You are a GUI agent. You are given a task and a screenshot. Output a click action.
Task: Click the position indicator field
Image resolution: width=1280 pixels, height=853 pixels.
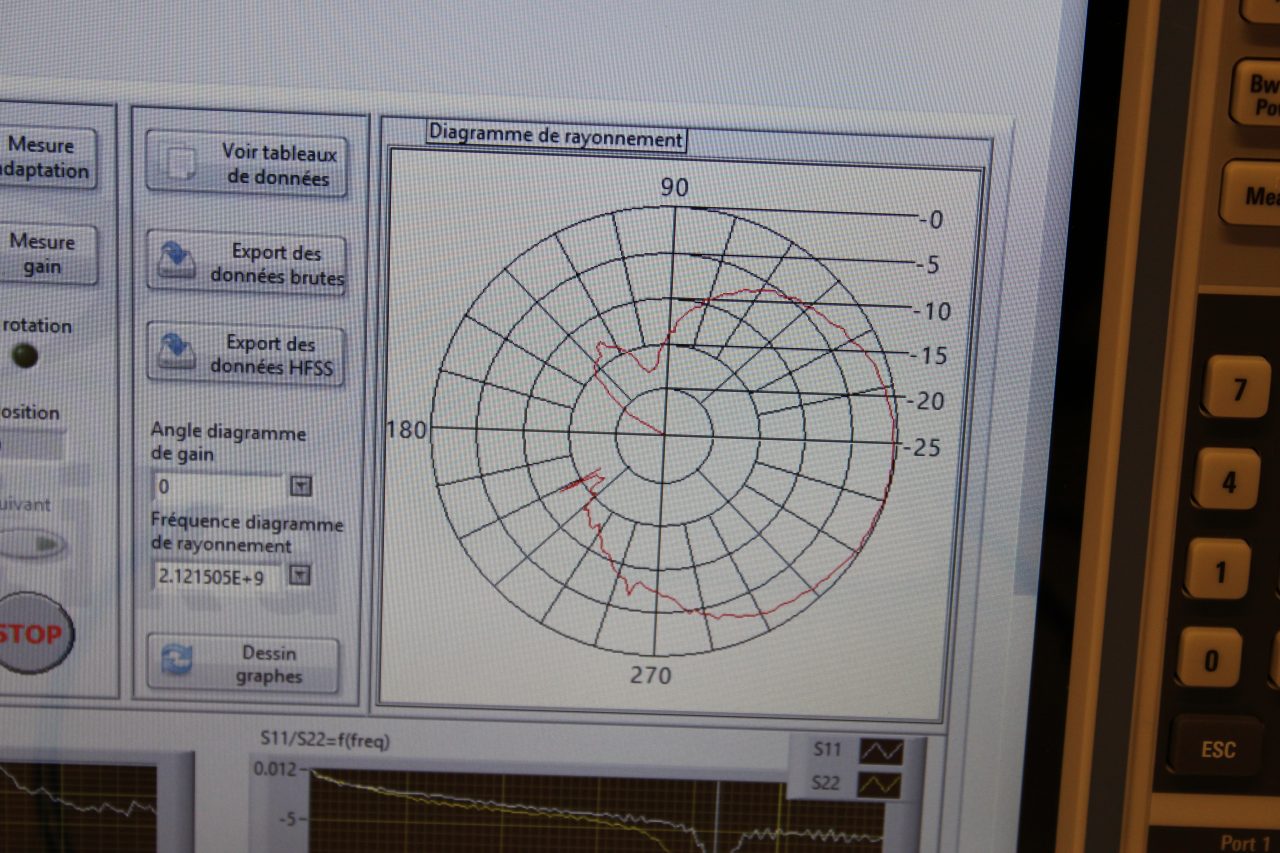(30, 443)
